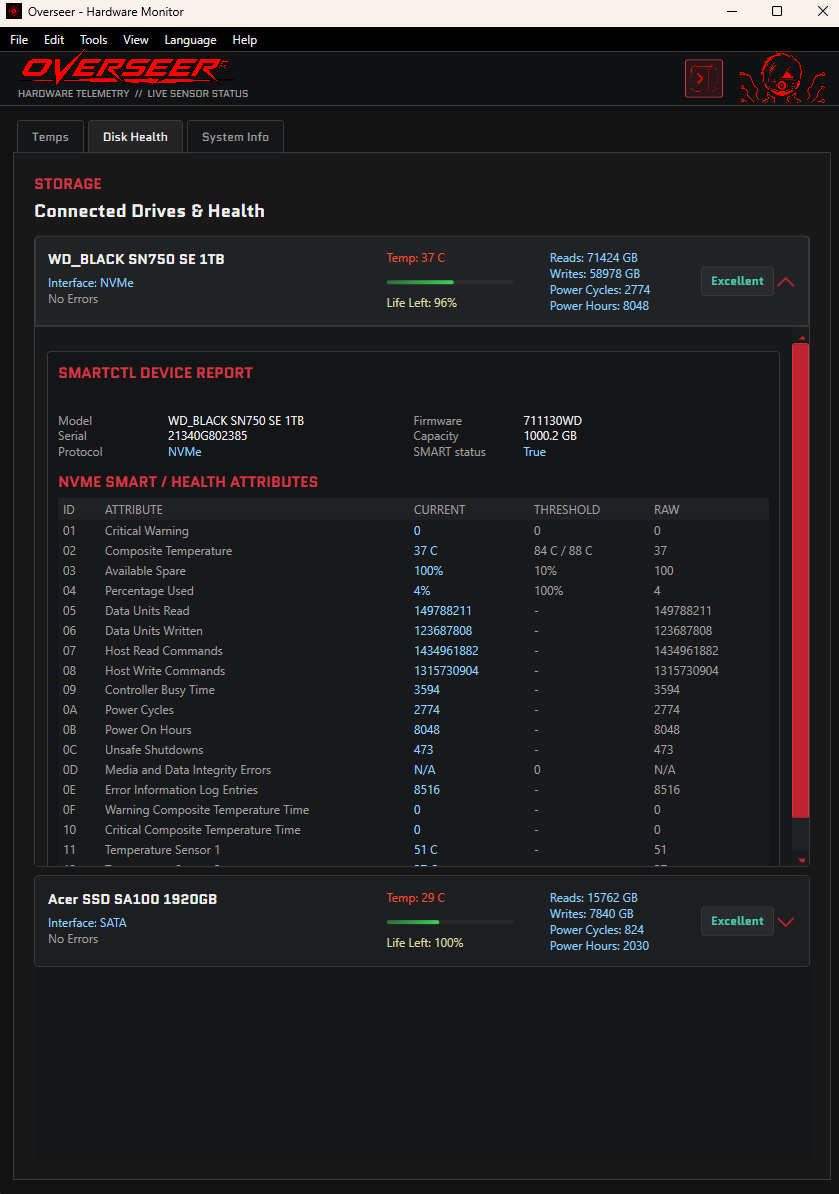Click the red sidebar toggle icon in header
The image size is (839, 1194).
point(703,78)
